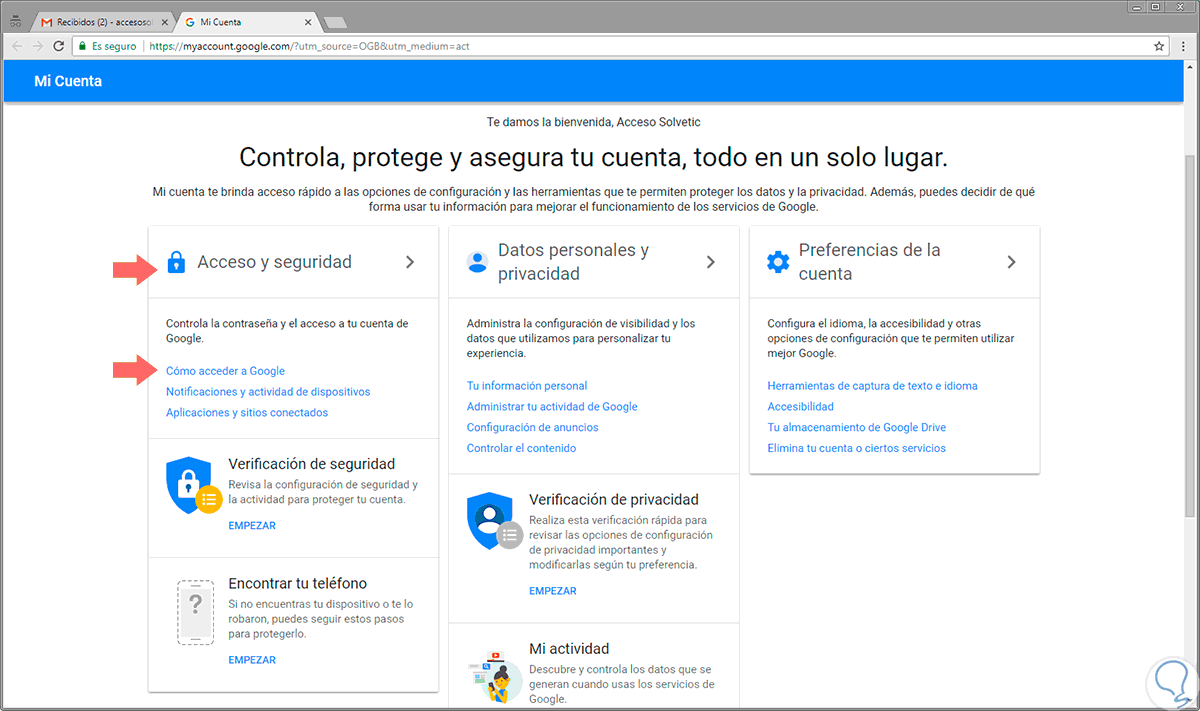
Task: Open Tu información personal link
Action: tap(527, 386)
